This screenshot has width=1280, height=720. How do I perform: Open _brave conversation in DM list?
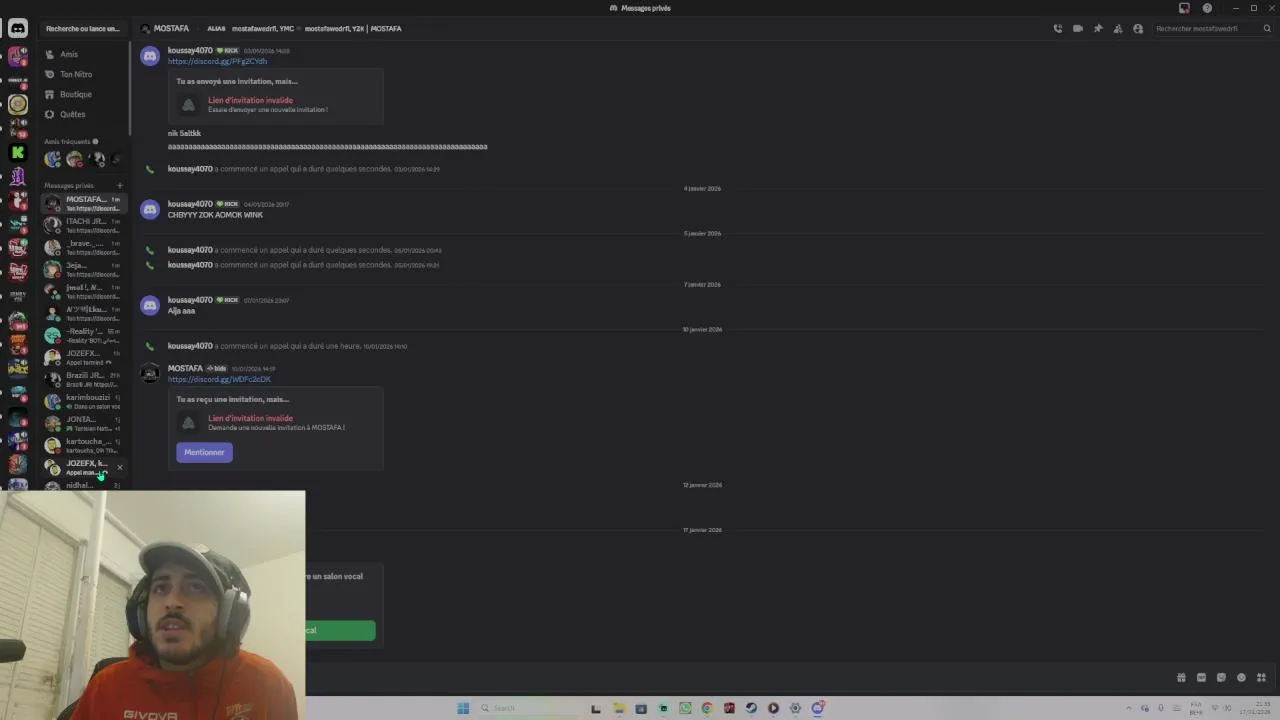tap(85, 247)
